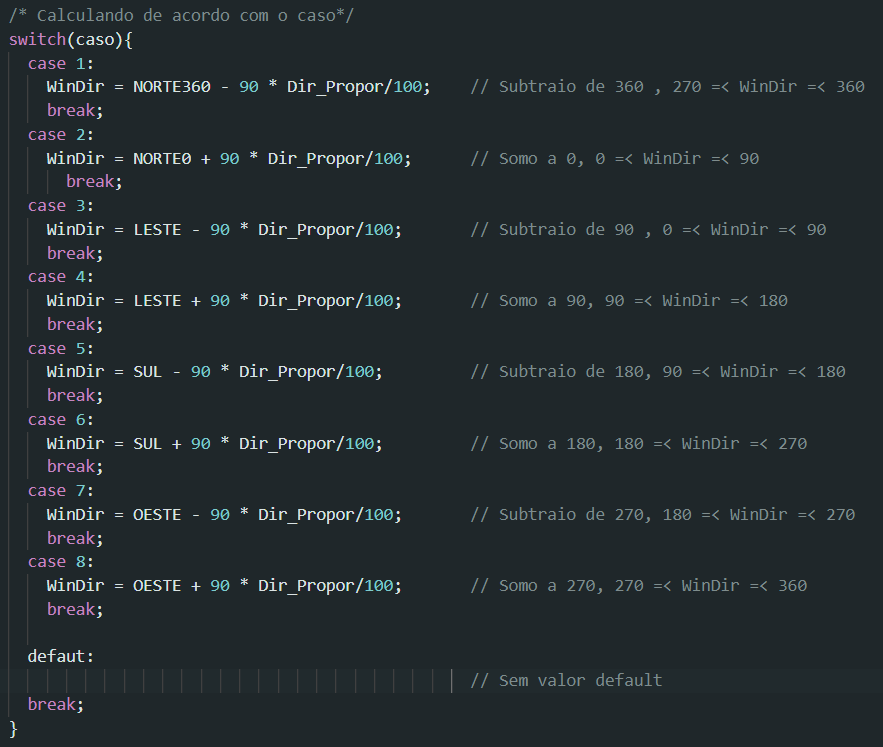The width and height of the screenshot is (883, 747).
Task: Click the 'case 8:' label
Action: 61,562
